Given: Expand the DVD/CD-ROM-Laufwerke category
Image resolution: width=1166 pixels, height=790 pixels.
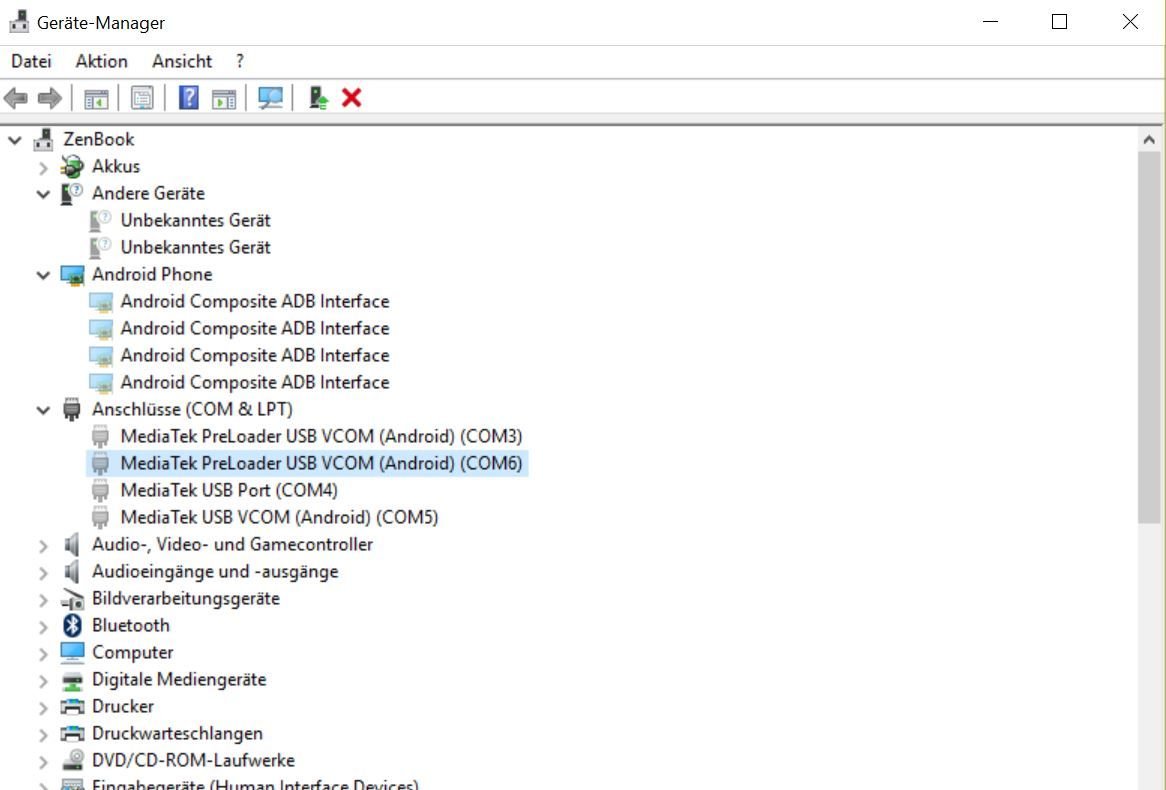Looking at the screenshot, I should [x=43, y=762].
